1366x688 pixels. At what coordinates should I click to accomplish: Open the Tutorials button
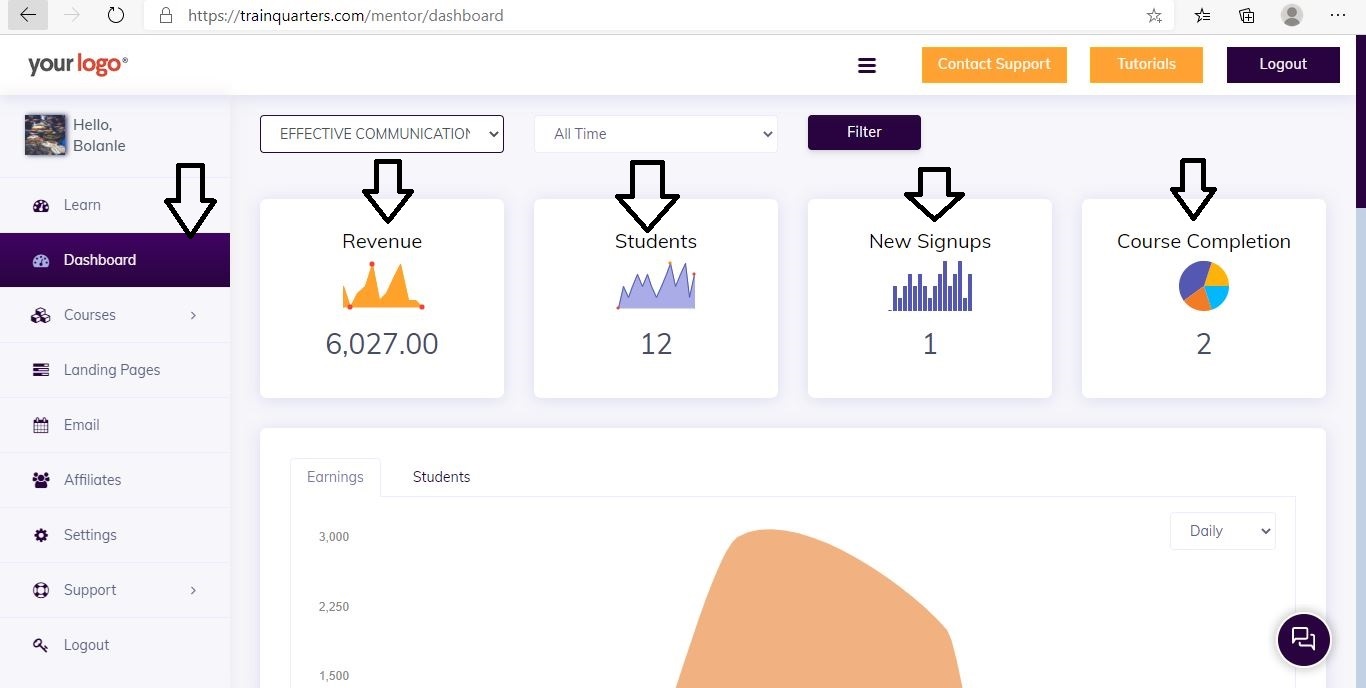[1146, 65]
